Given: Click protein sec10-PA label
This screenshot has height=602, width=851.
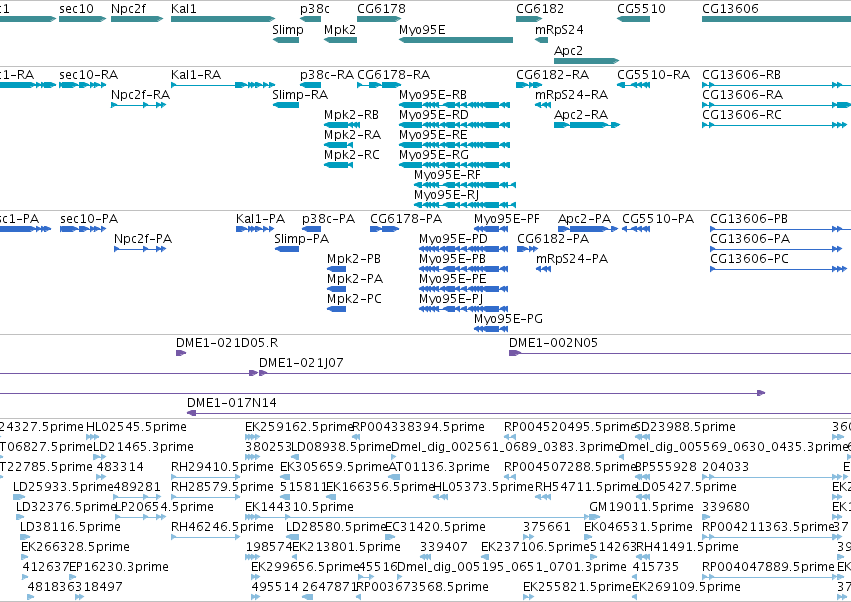Looking at the screenshot, I should click(x=89, y=219).
